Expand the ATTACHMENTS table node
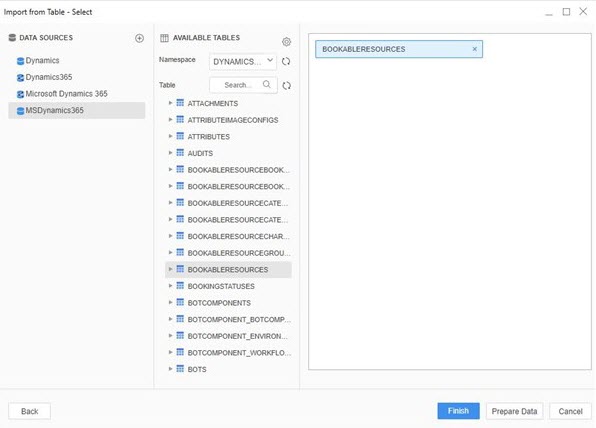This screenshot has height=428, width=596. [170, 103]
